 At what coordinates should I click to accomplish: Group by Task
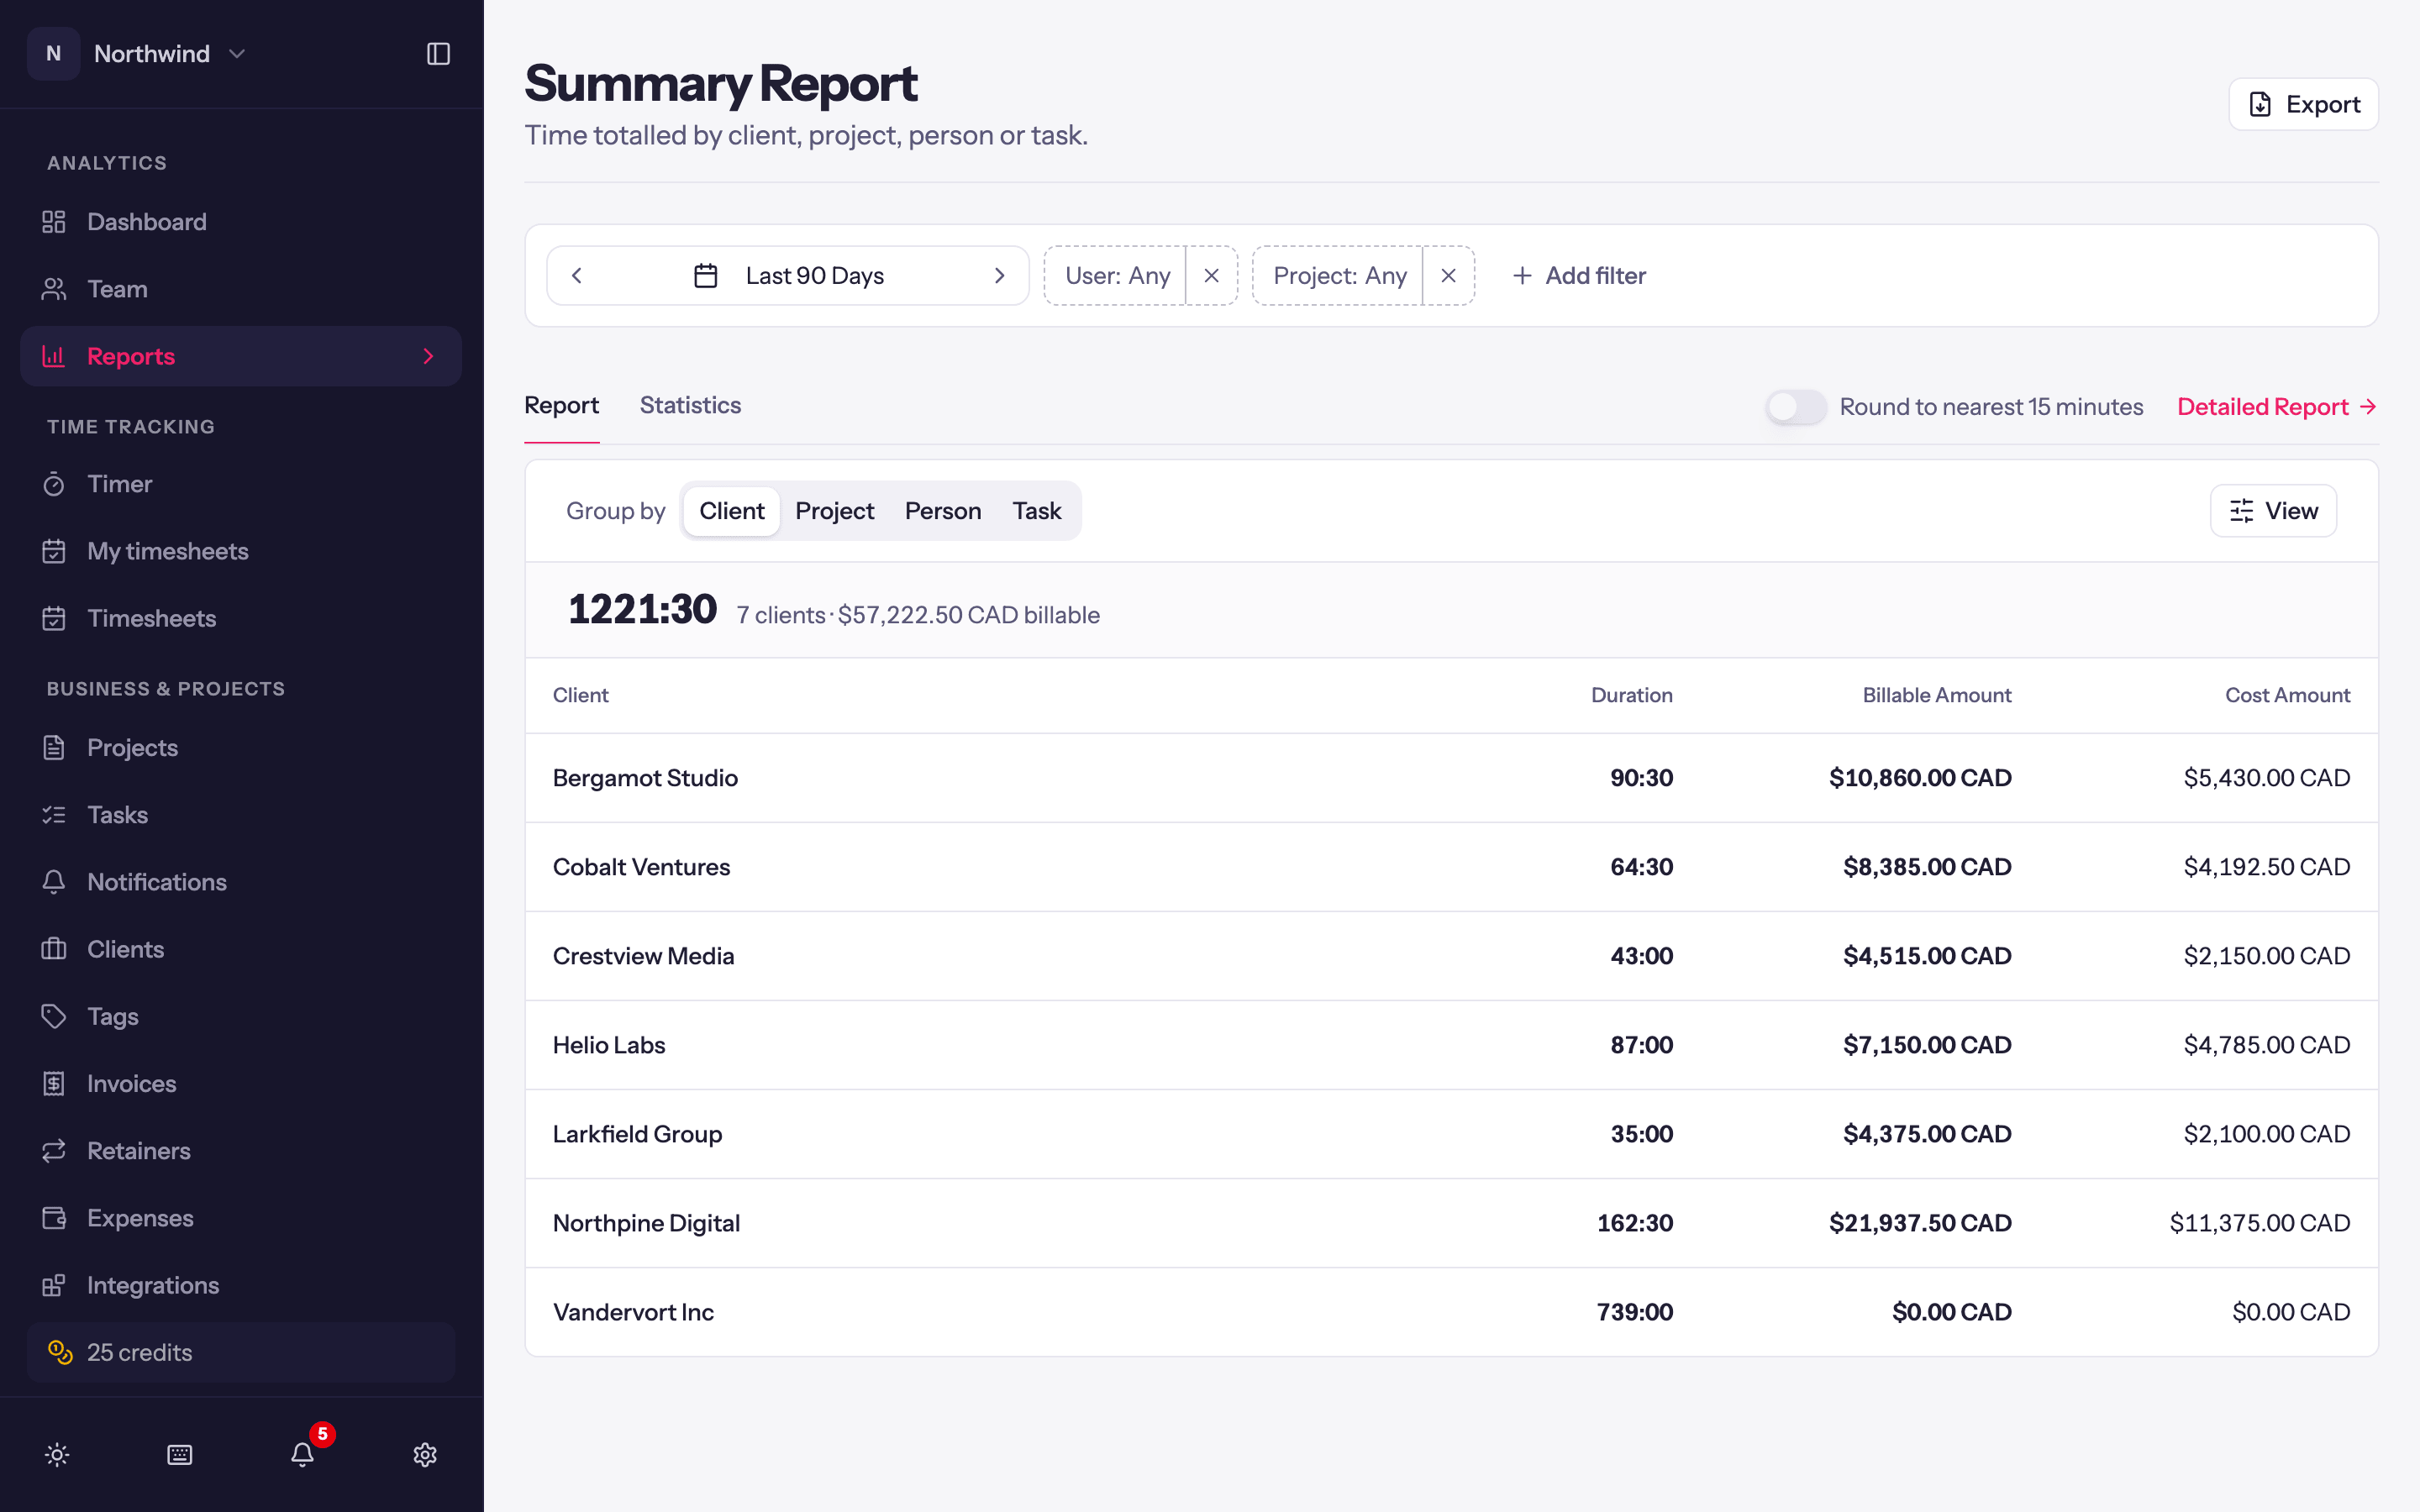click(1037, 511)
